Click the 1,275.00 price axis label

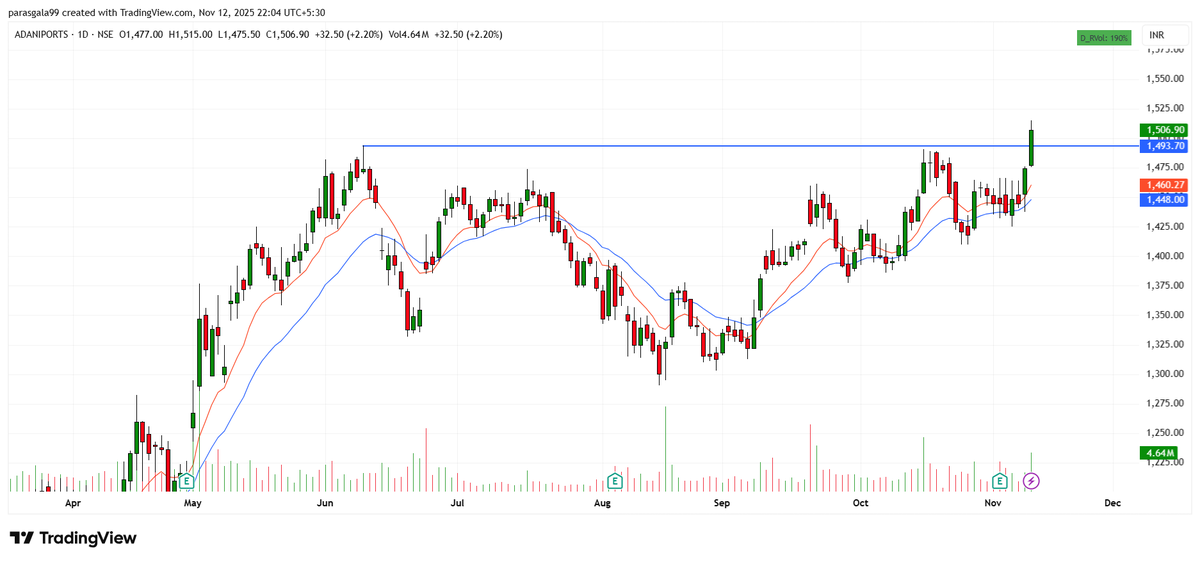pos(1166,403)
